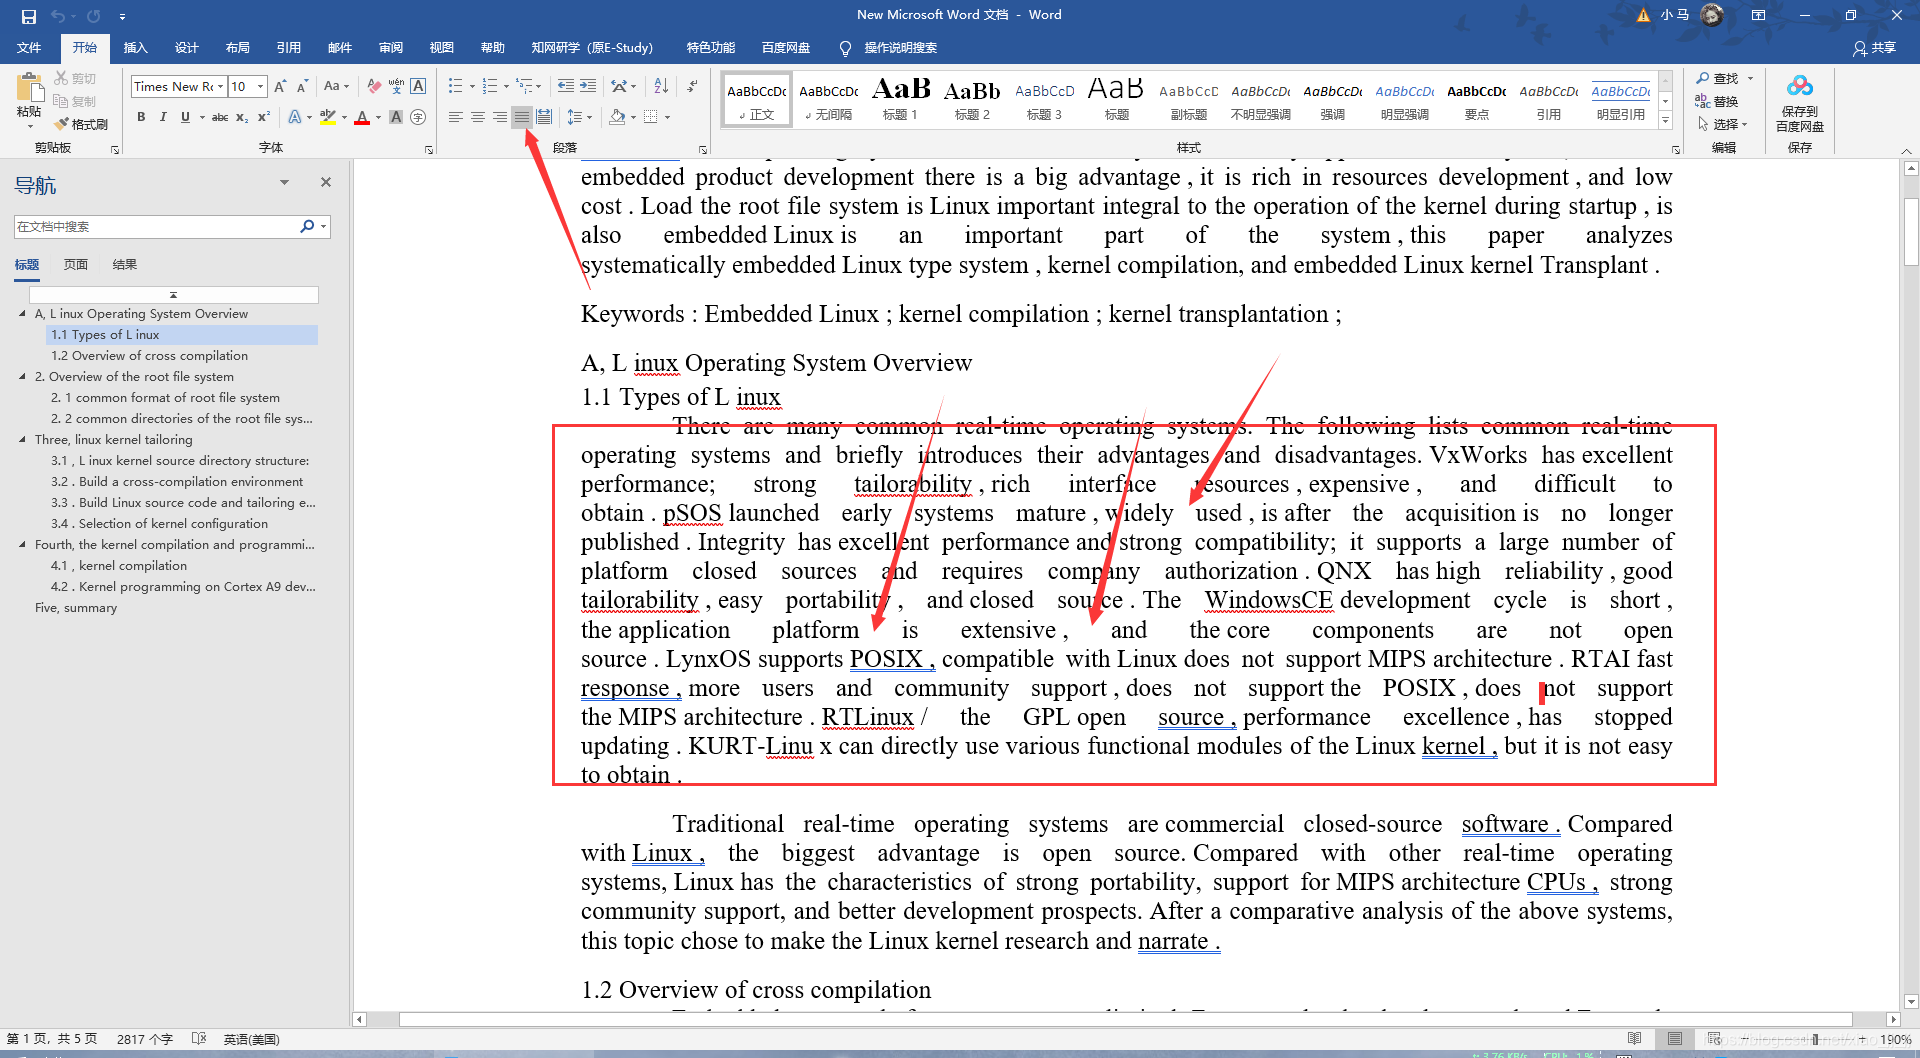Click the Increase Font Size icon
The width and height of the screenshot is (1920, 1058).
tap(281, 87)
